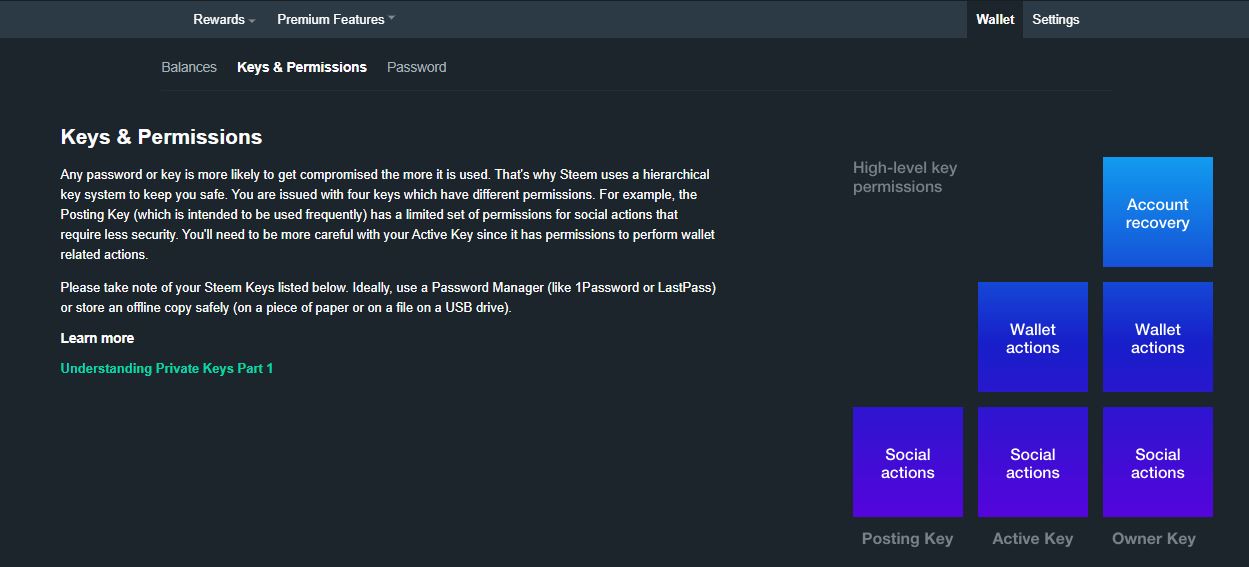
Task: Select the Keys & Permissions sub-tab
Action: pyautogui.click(x=302, y=67)
